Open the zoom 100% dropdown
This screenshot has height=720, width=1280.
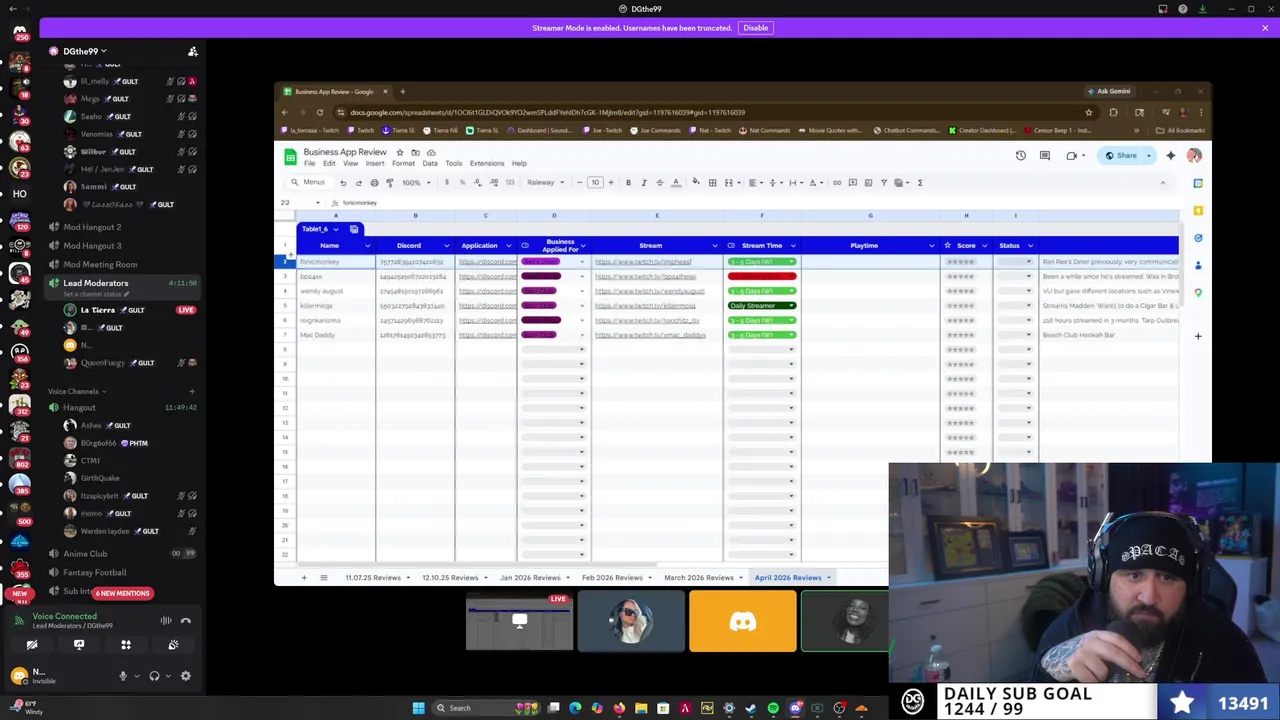[414, 183]
